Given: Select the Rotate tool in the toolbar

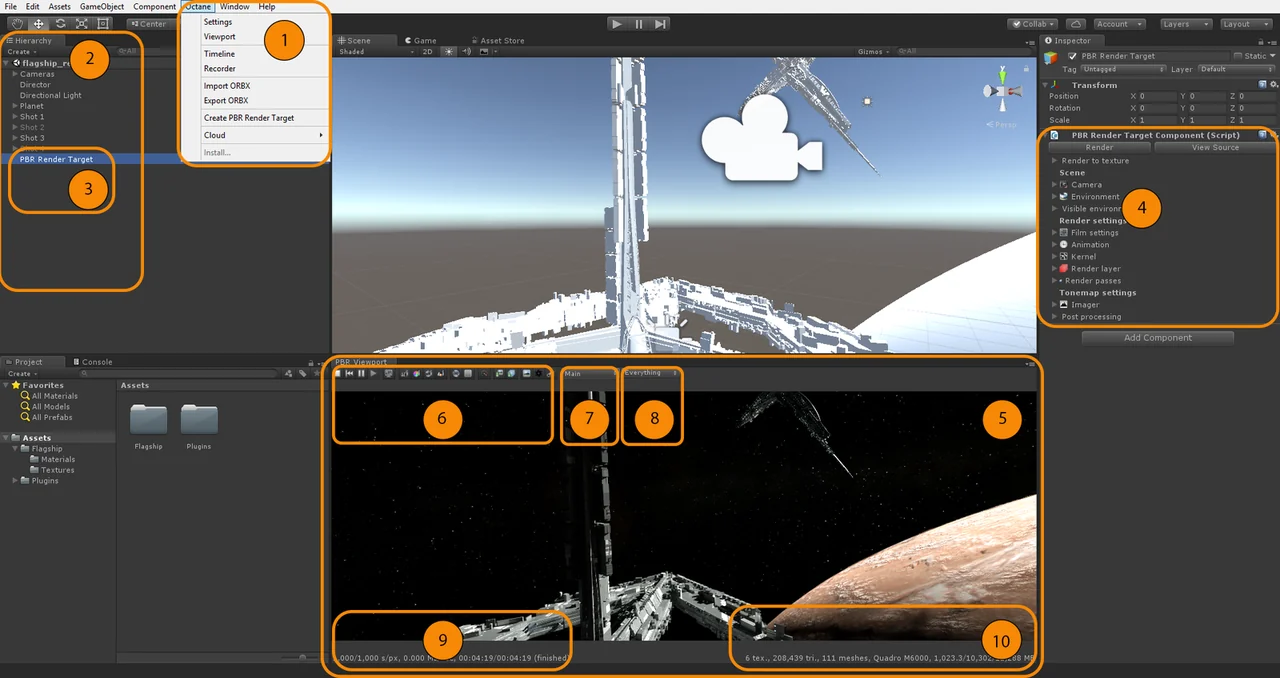Looking at the screenshot, I should [x=60, y=23].
